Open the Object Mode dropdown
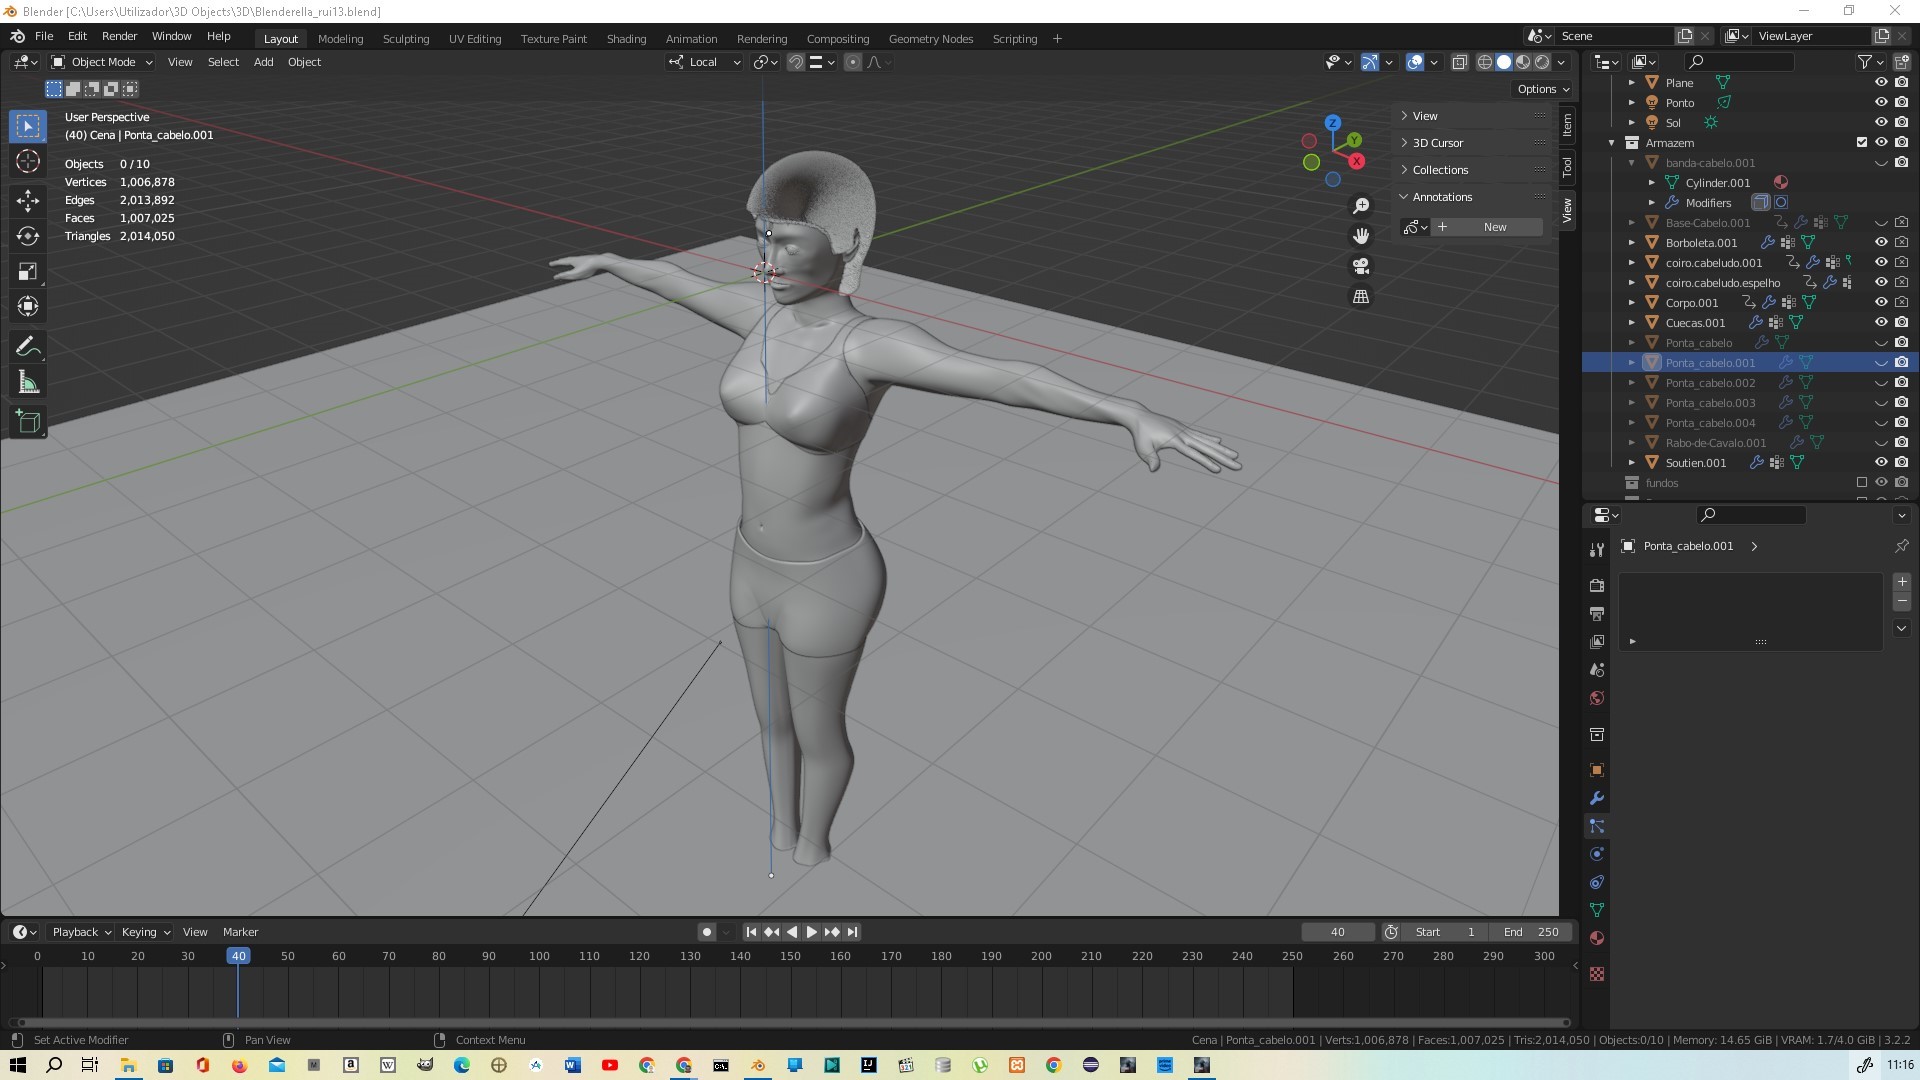 point(103,62)
